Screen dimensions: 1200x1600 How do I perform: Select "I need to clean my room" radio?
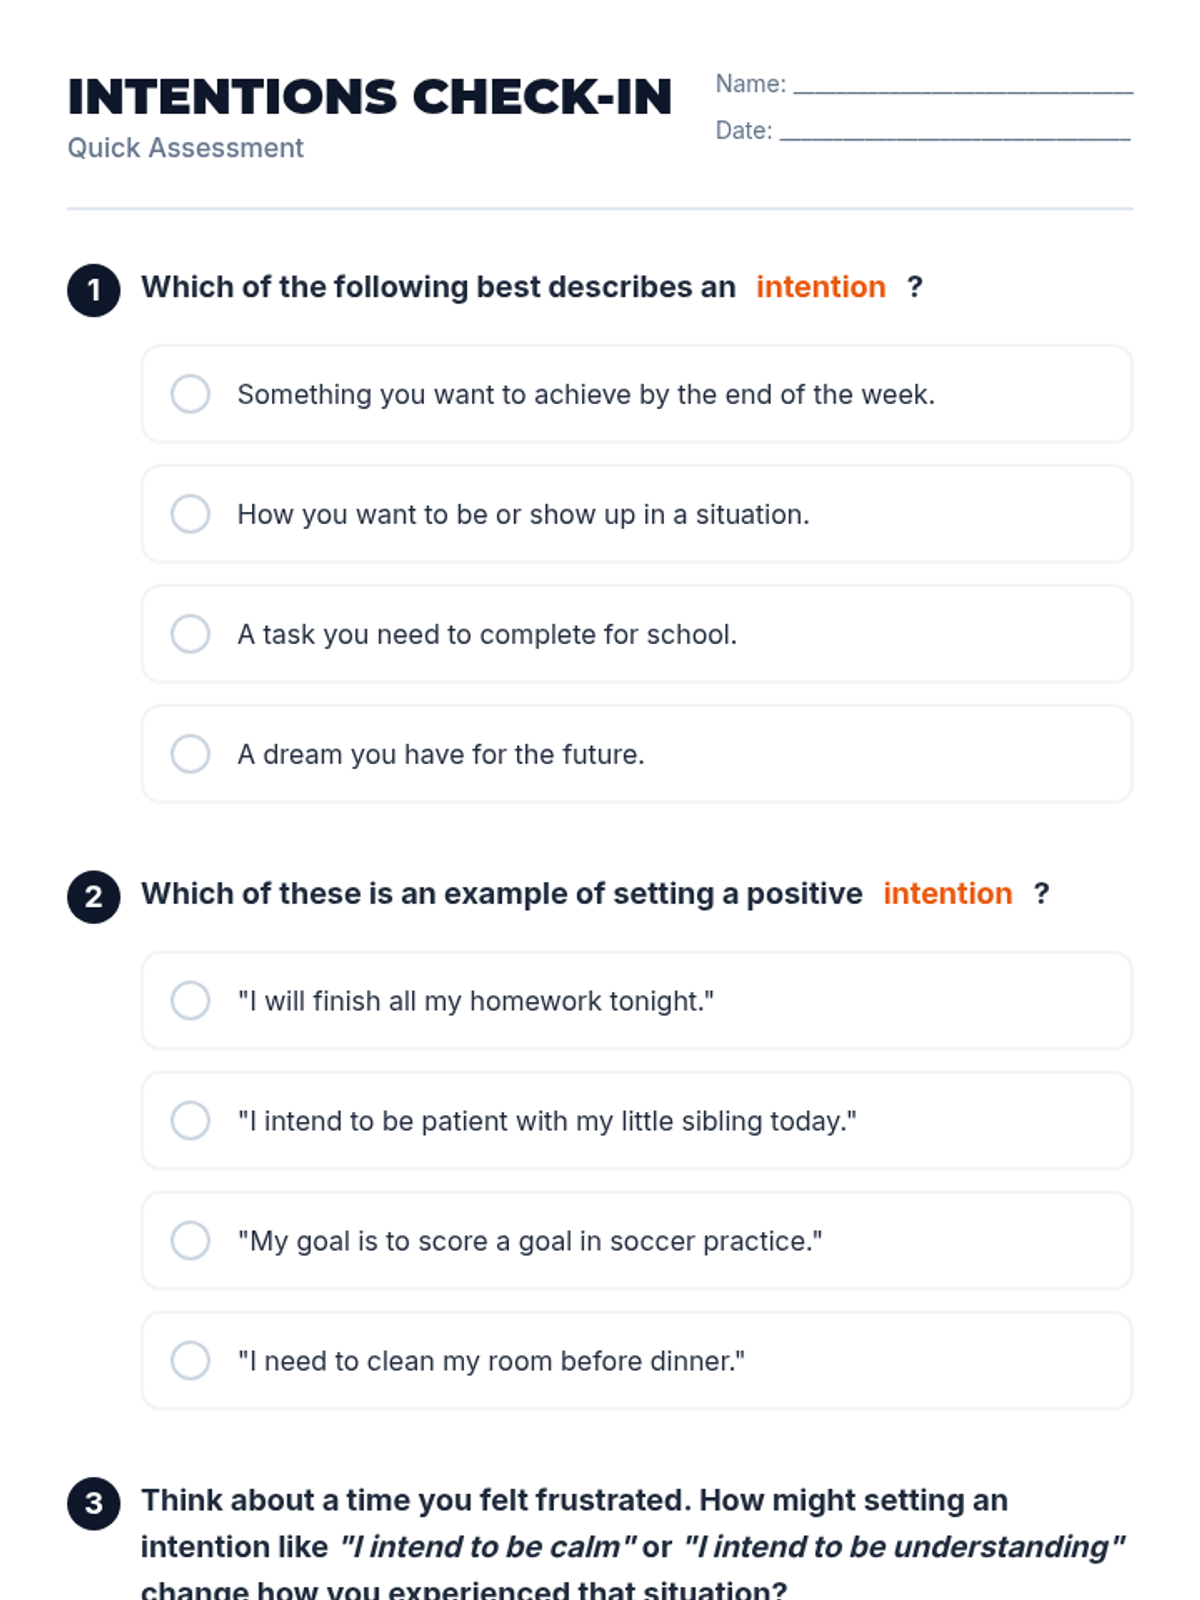(190, 1360)
